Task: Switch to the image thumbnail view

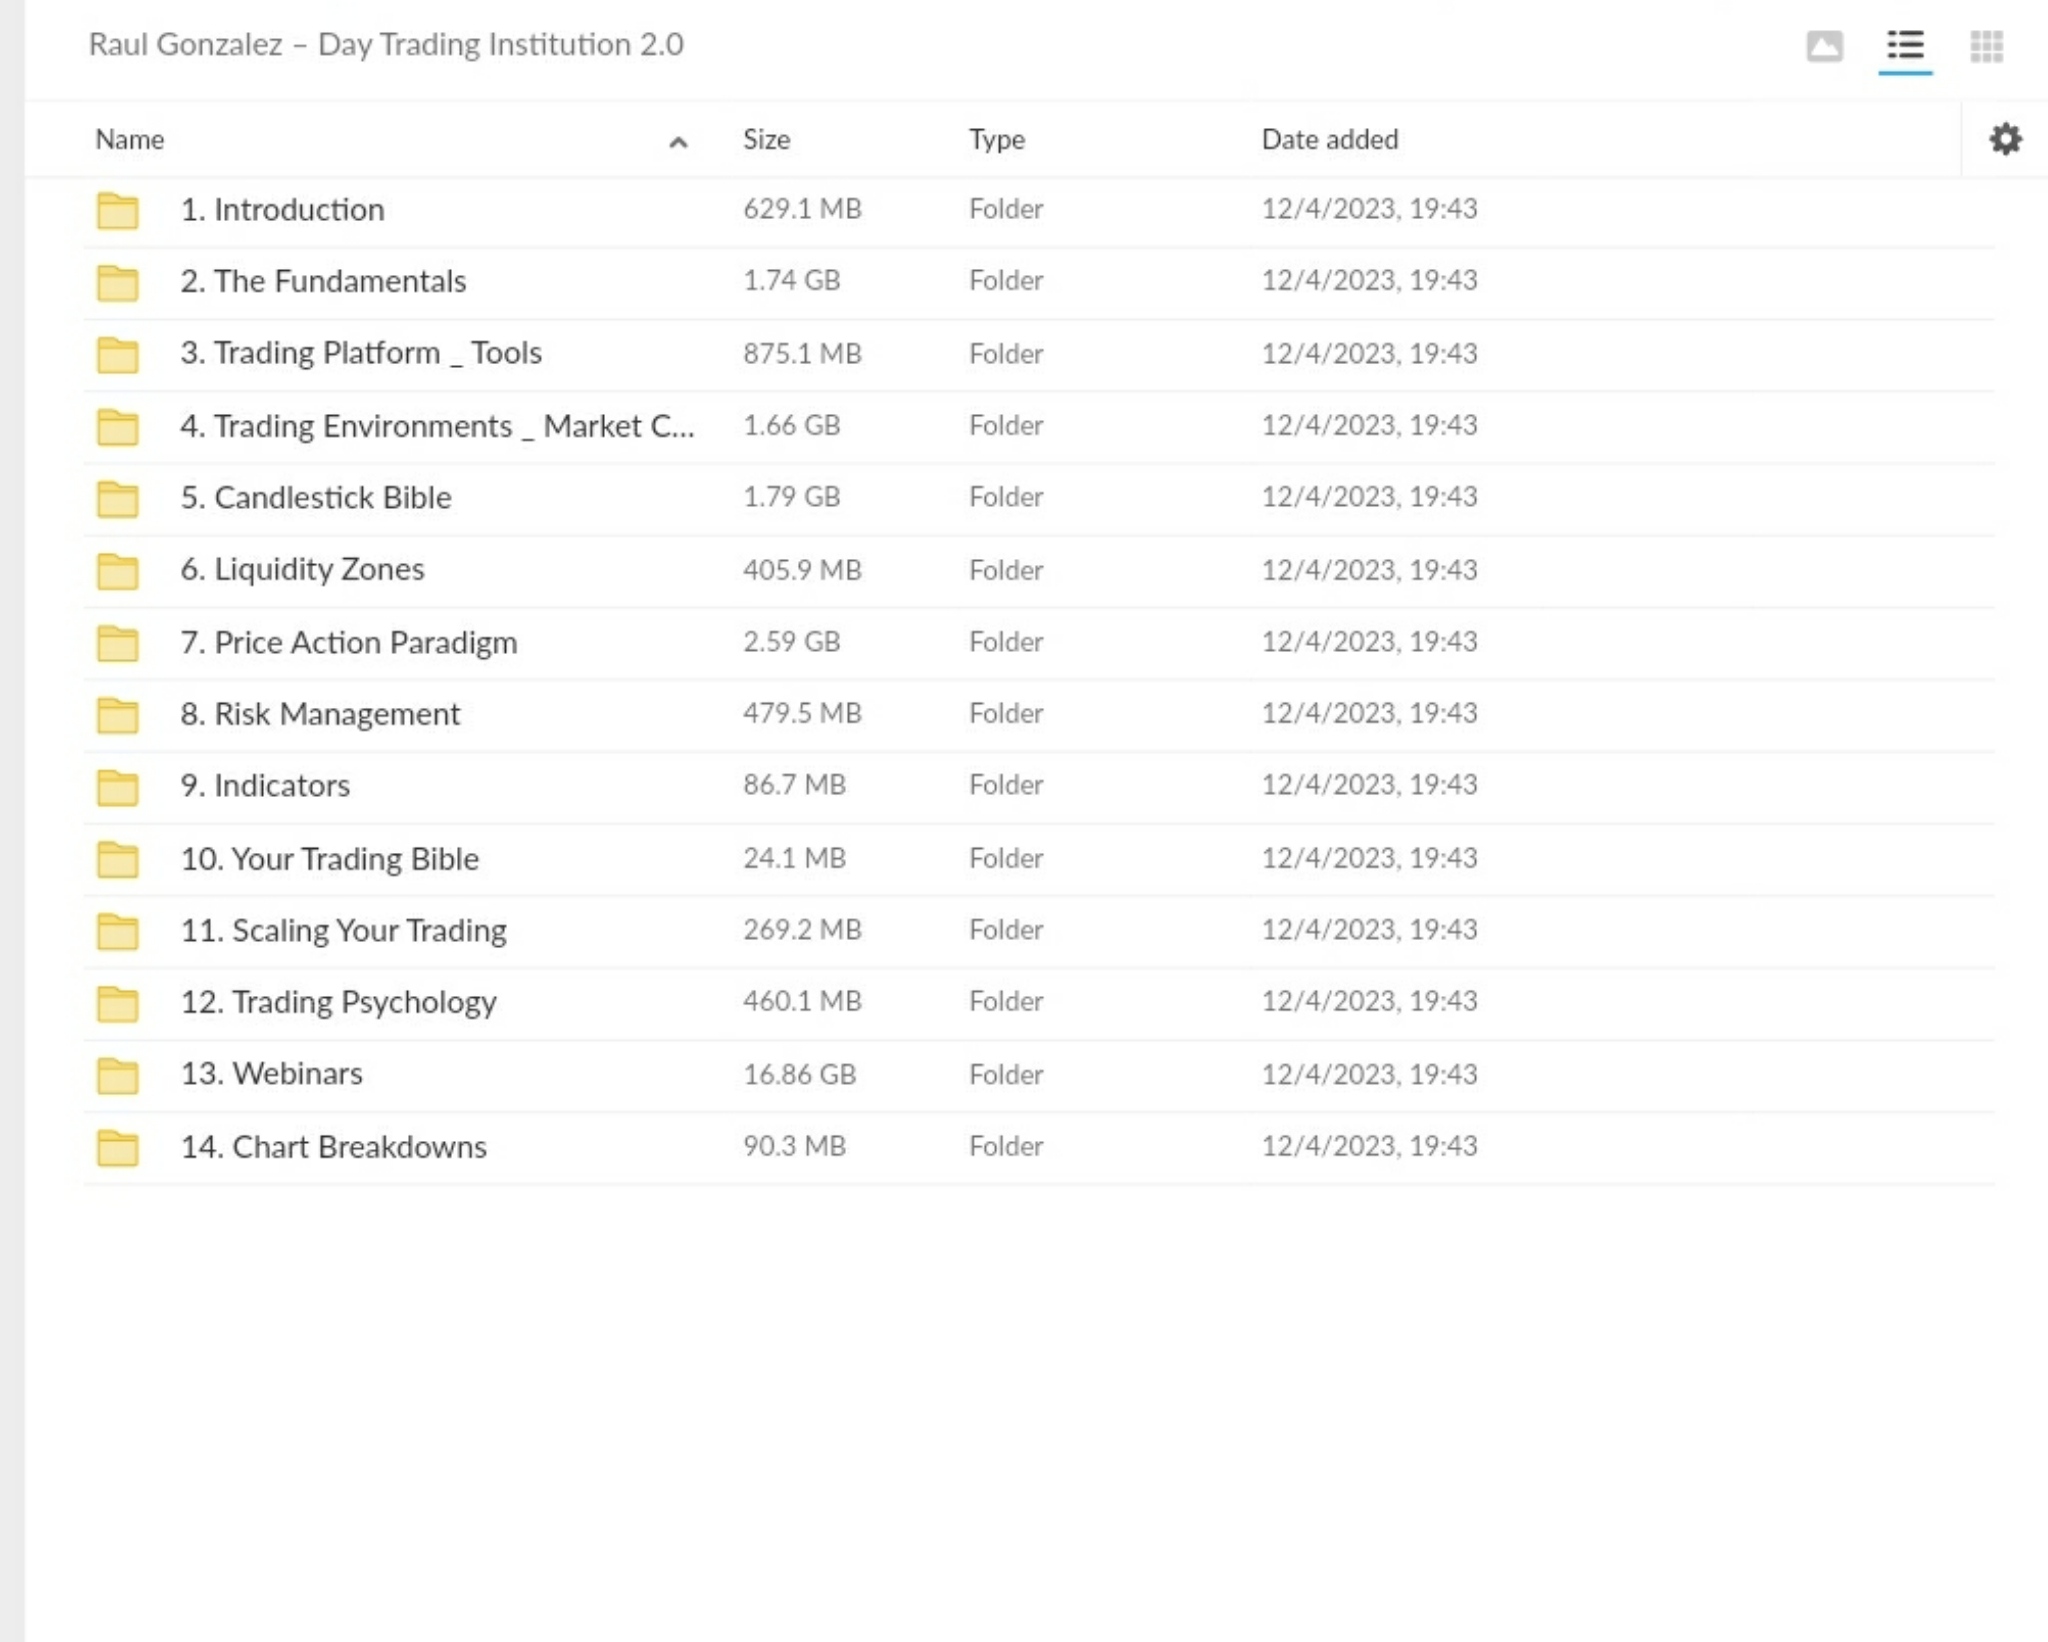Action: [1824, 46]
